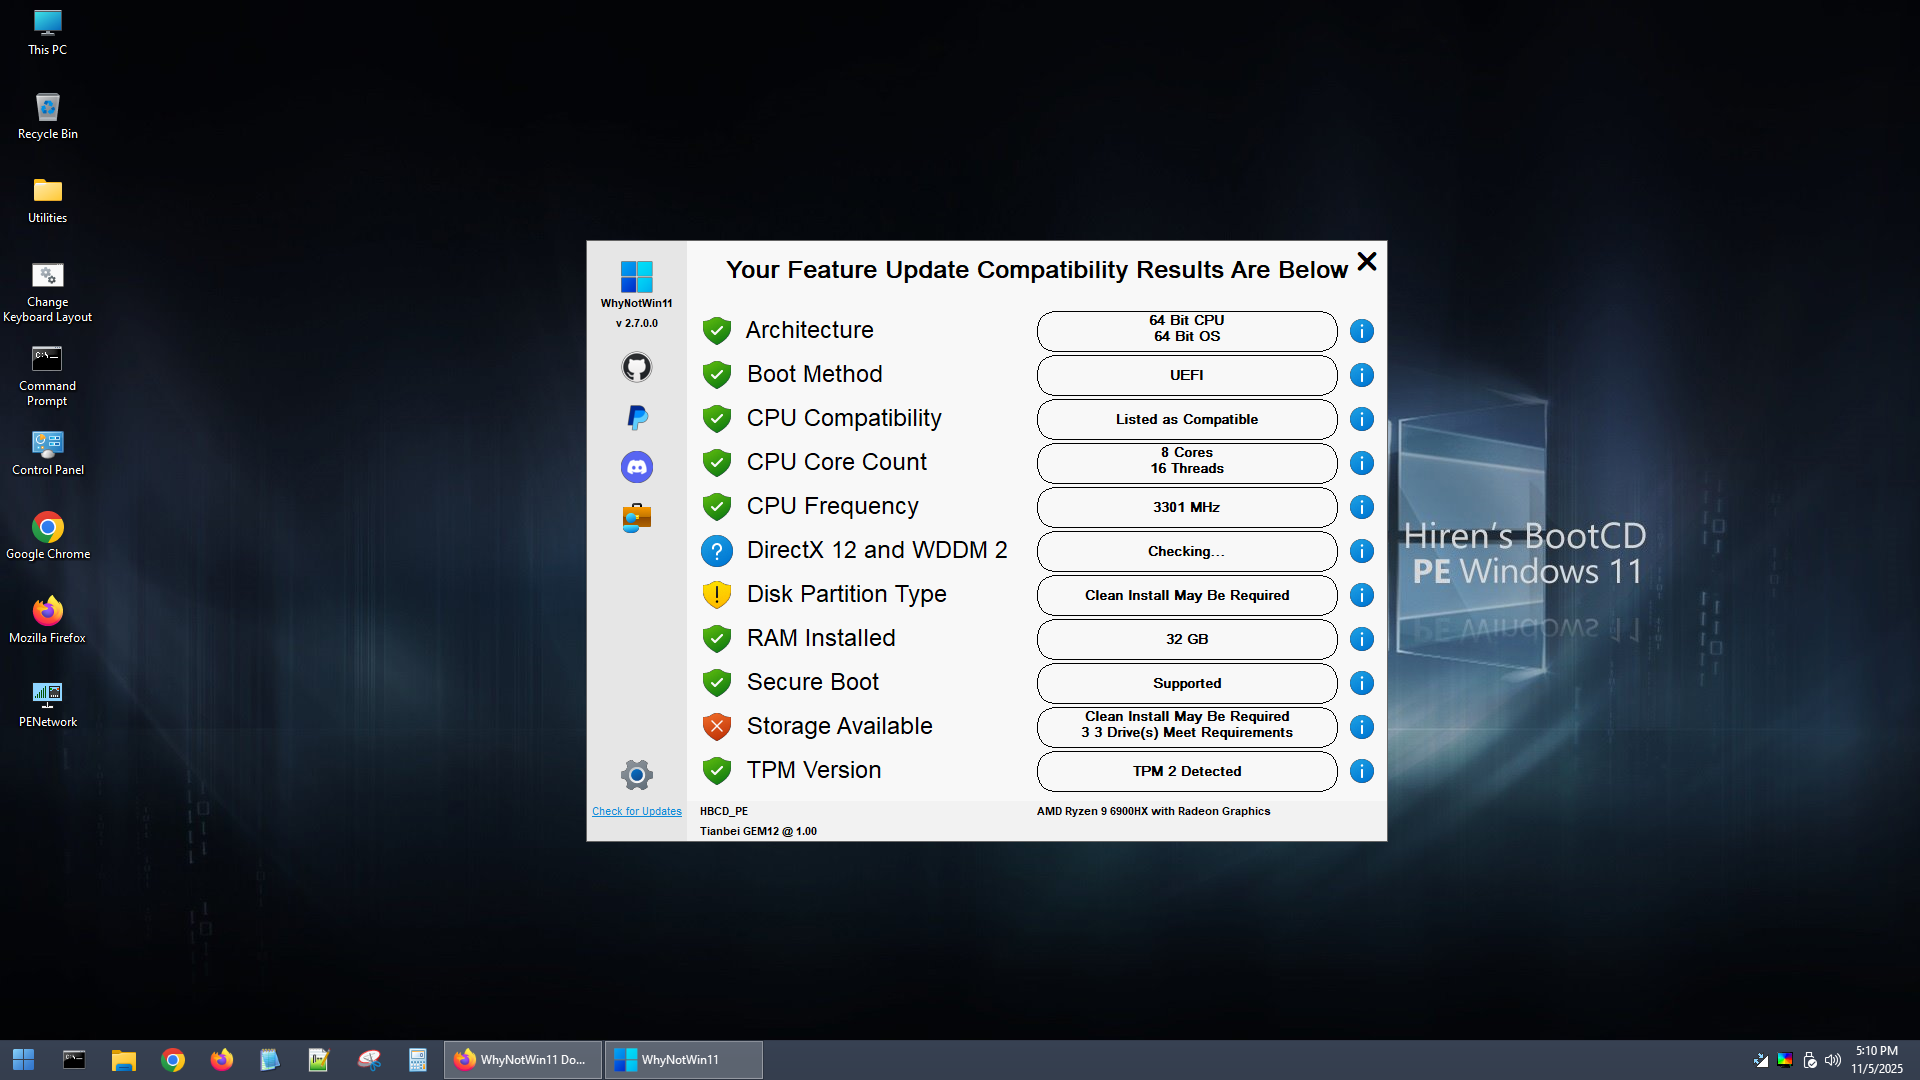
Task: Click the Listed as Compatible result box
Action: [1186, 419]
